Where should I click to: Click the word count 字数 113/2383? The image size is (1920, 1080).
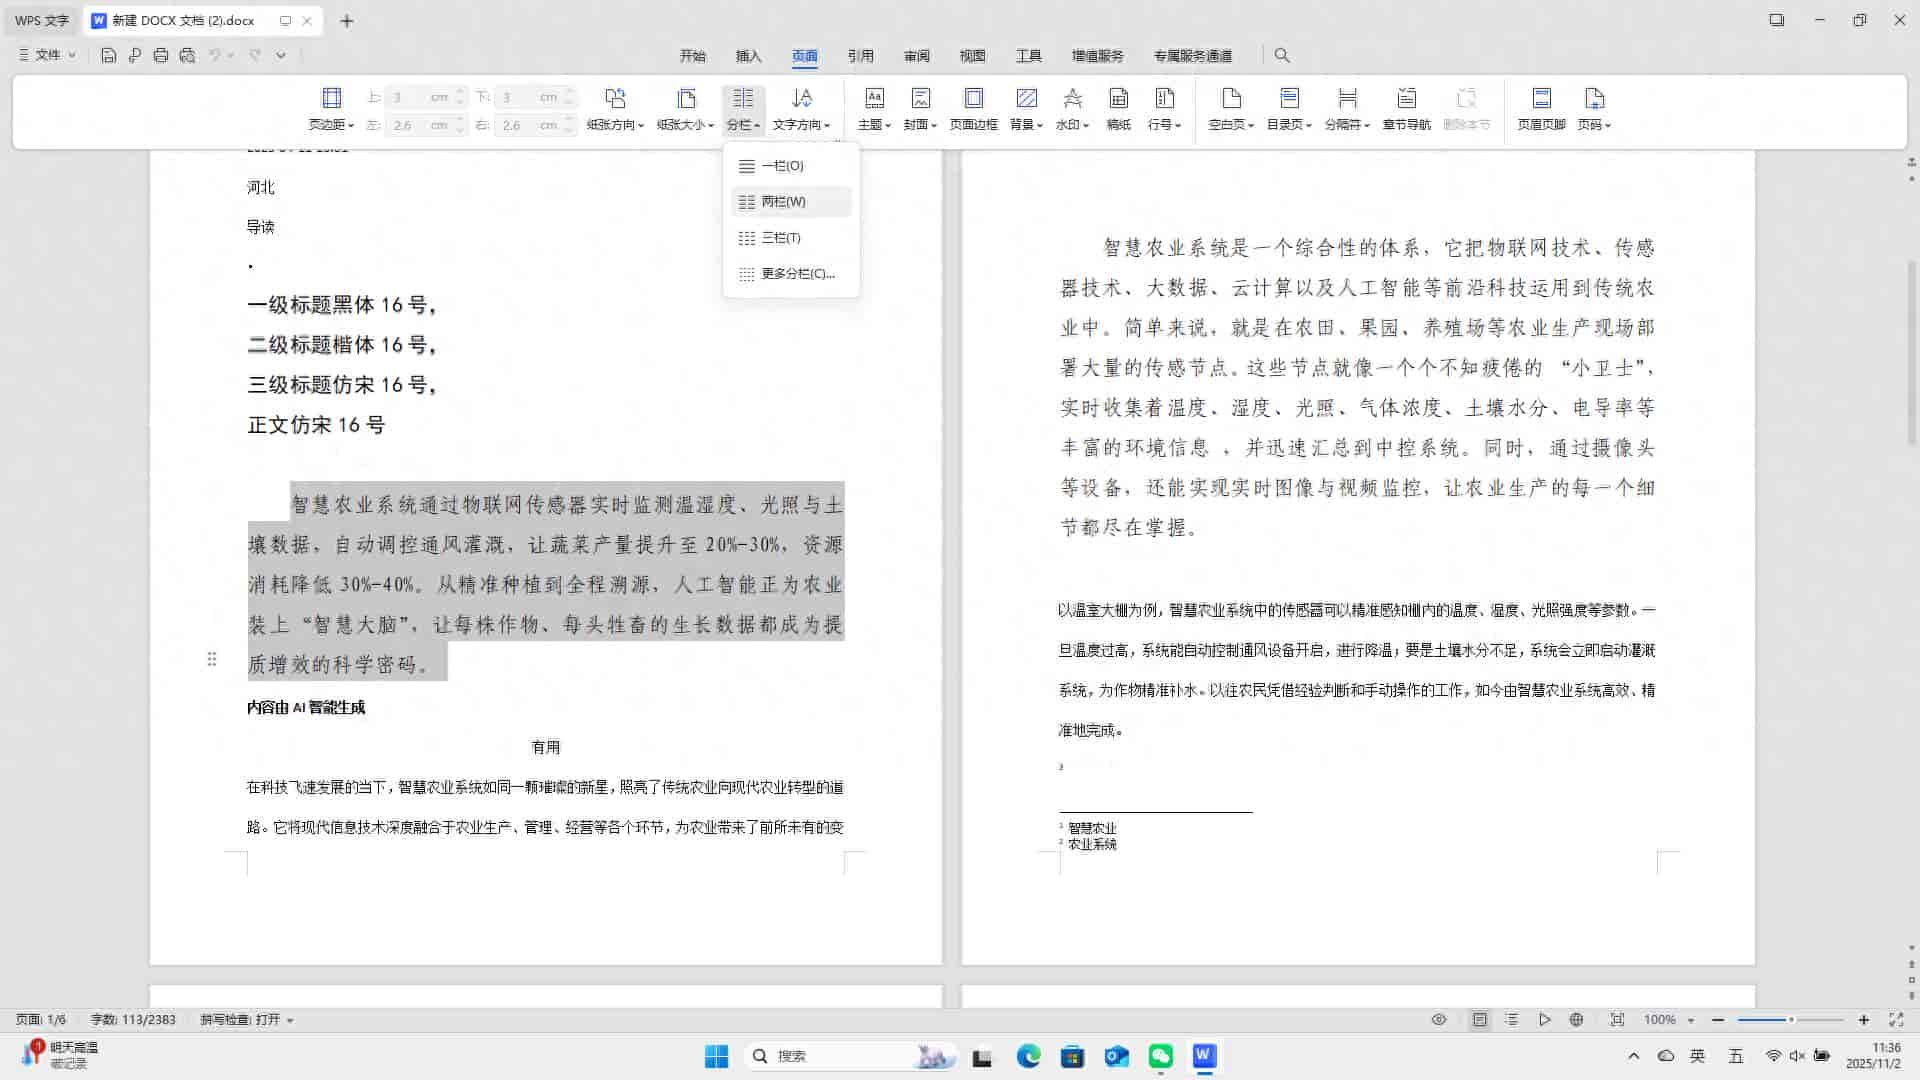[x=133, y=1019]
